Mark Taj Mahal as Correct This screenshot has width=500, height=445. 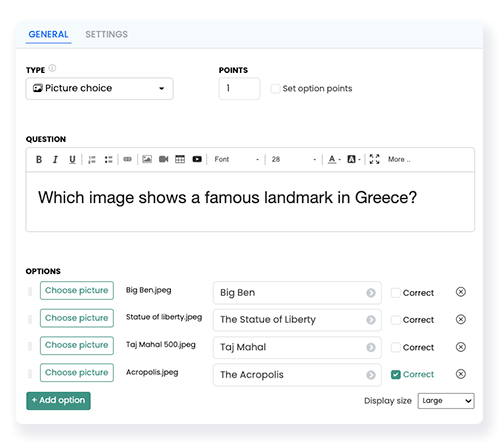(396, 347)
